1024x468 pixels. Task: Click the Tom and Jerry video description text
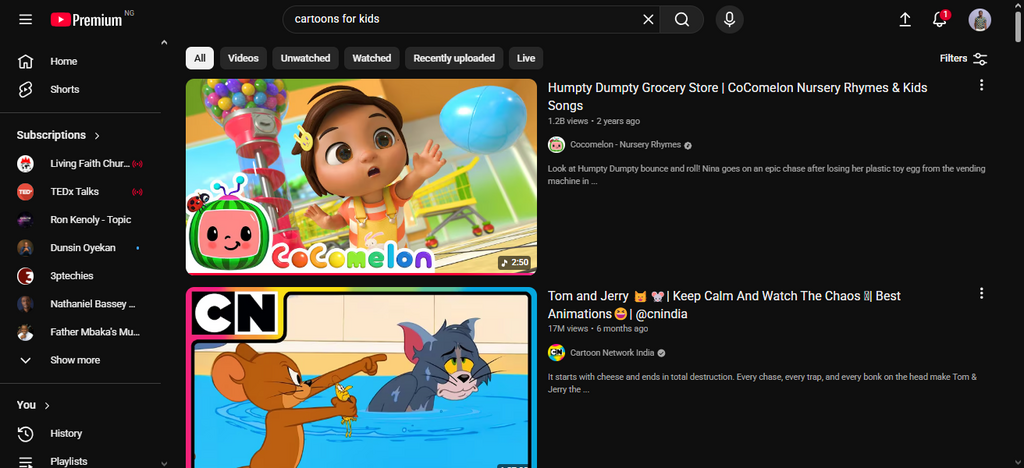pos(763,383)
